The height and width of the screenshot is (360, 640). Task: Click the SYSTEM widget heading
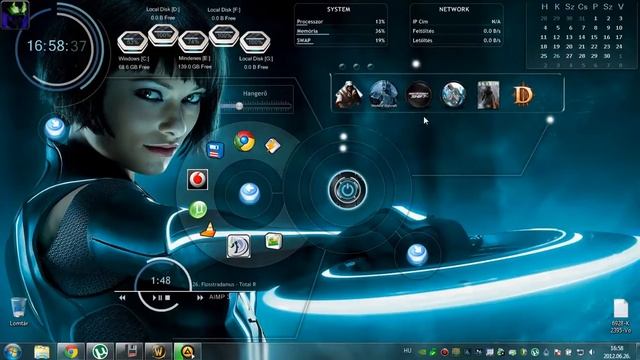point(338,9)
